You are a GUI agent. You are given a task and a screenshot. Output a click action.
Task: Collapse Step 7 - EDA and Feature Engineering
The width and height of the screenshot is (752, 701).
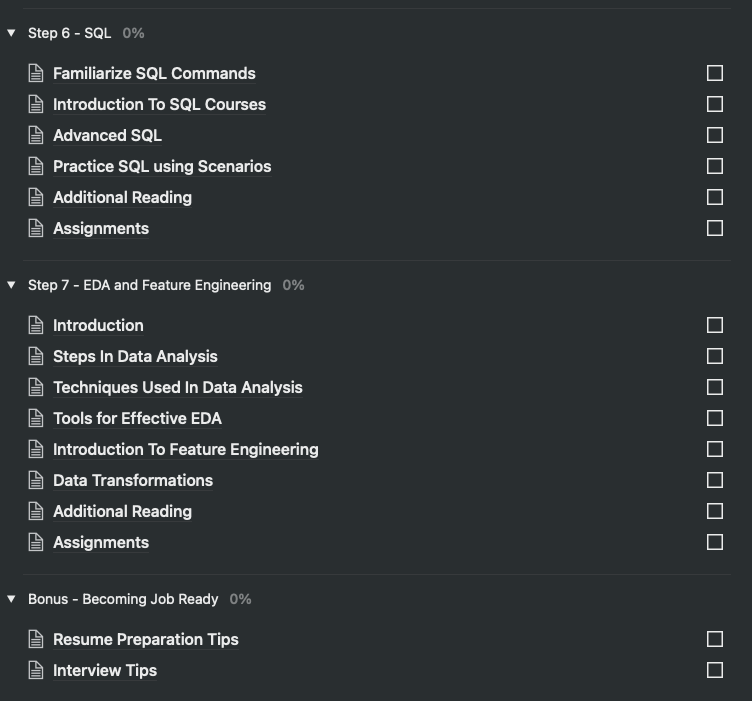(11, 285)
